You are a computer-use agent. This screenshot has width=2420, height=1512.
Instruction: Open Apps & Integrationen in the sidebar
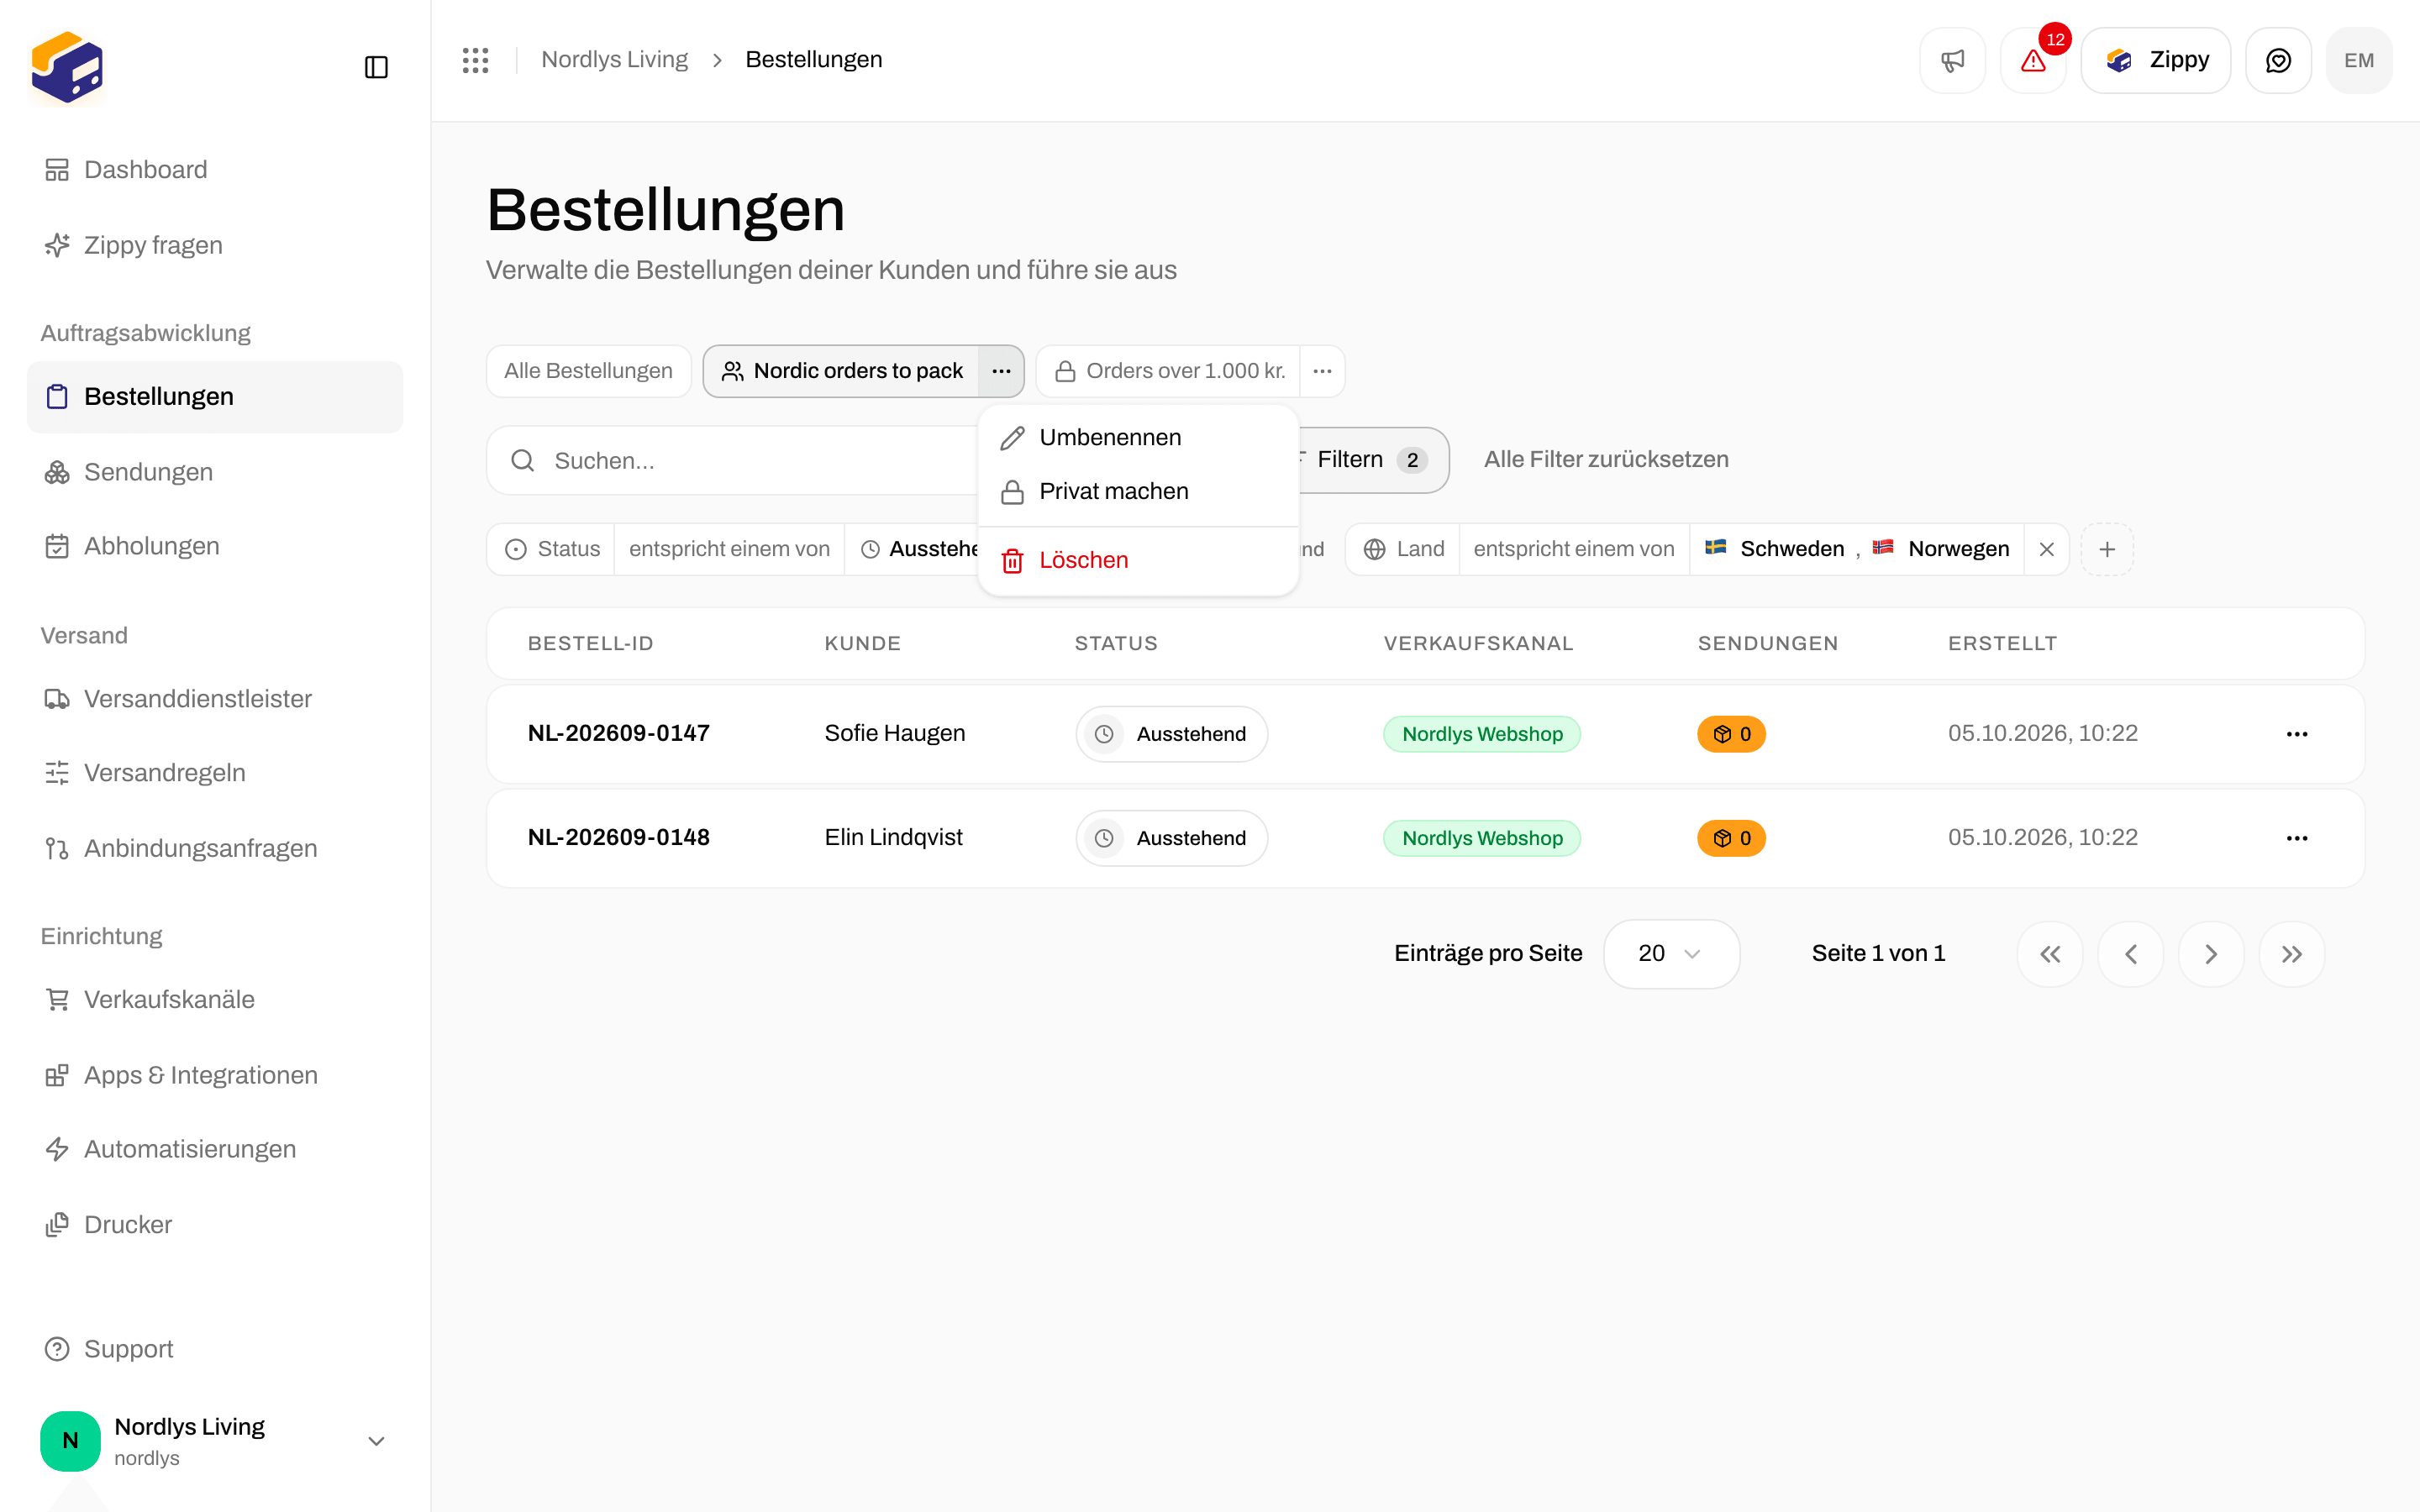tap(214, 1075)
